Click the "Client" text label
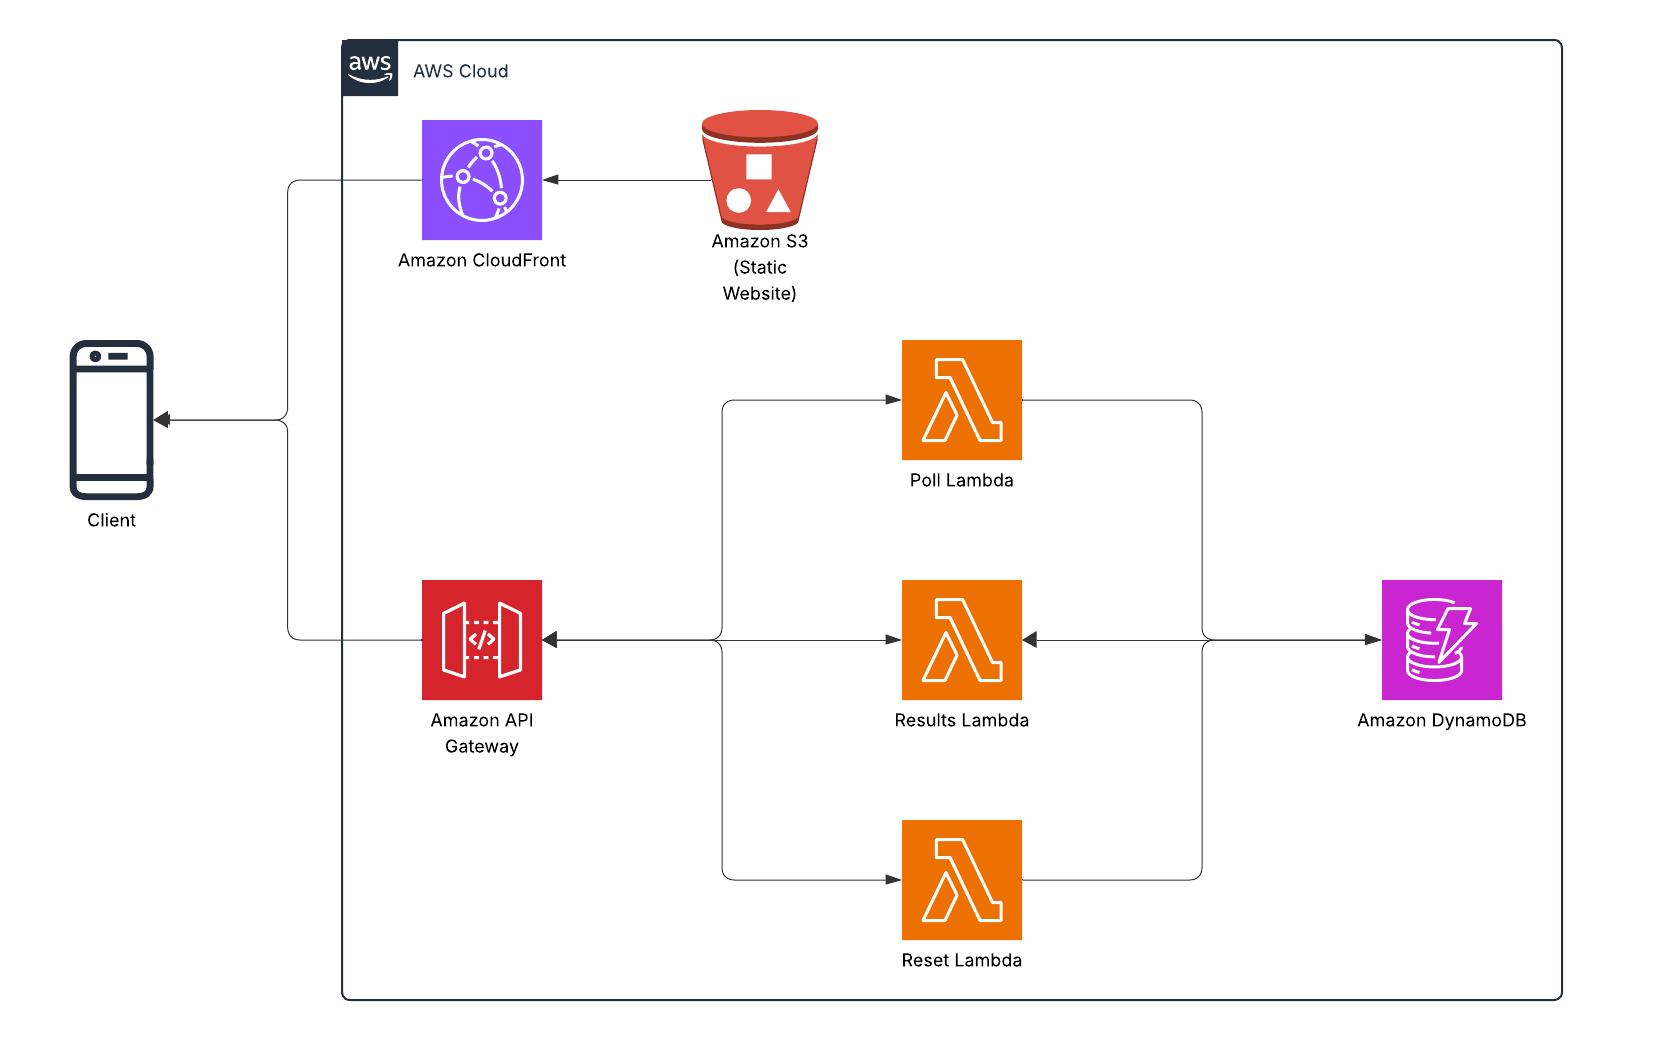 pos(111,520)
